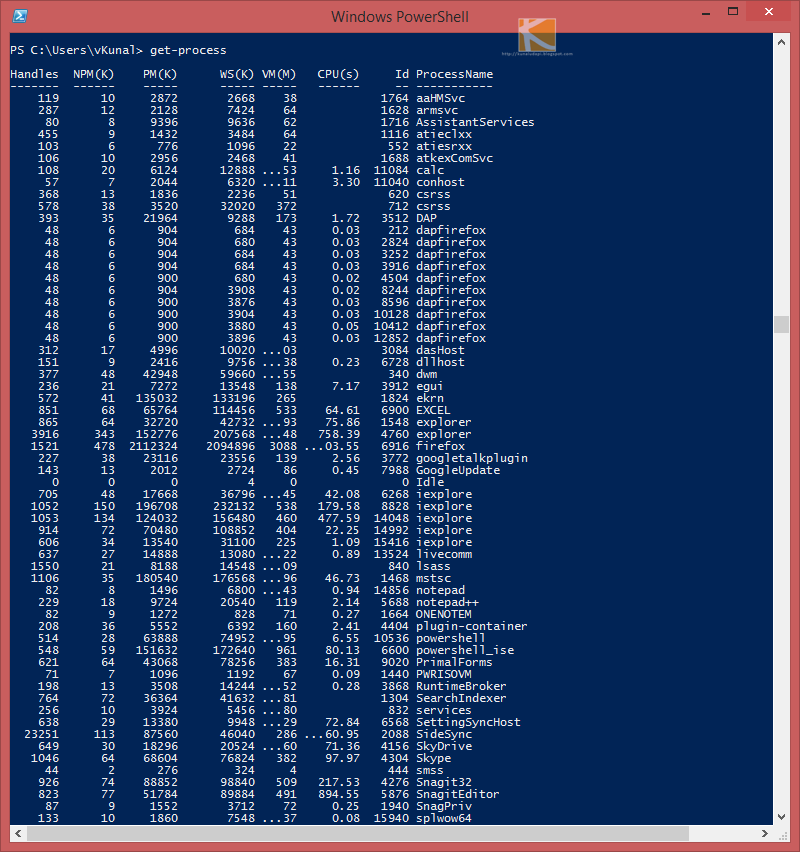Click the googletalkplugin process name
The image size is (800, 852).
click(472, 458)
